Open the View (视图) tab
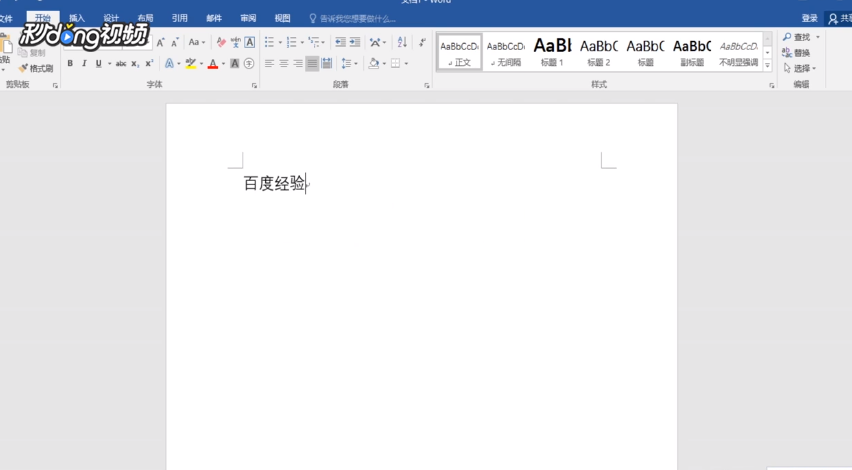The width and height of the screenshot is (852, 470). tap(283, 18)
